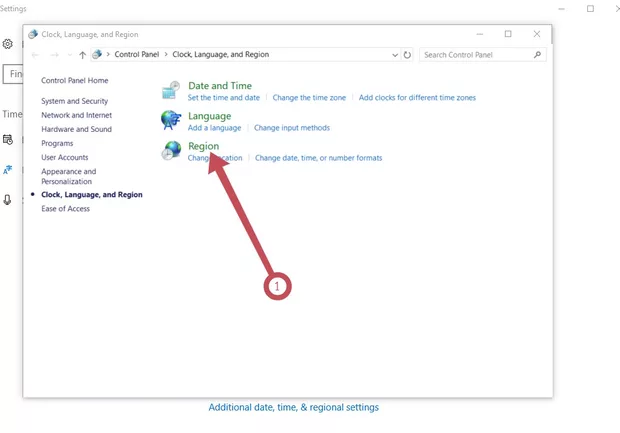Viewport: 620px width, 433px height.
Task: Click Change date, time, or number formats
Action: (318, 158)
